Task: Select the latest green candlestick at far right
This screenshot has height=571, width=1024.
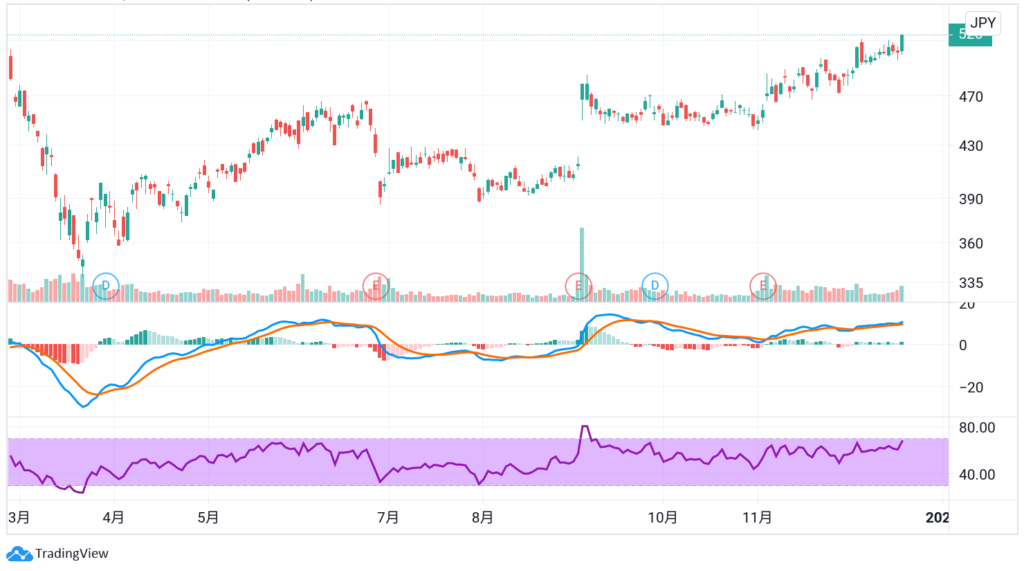Action: click(902, 42)
